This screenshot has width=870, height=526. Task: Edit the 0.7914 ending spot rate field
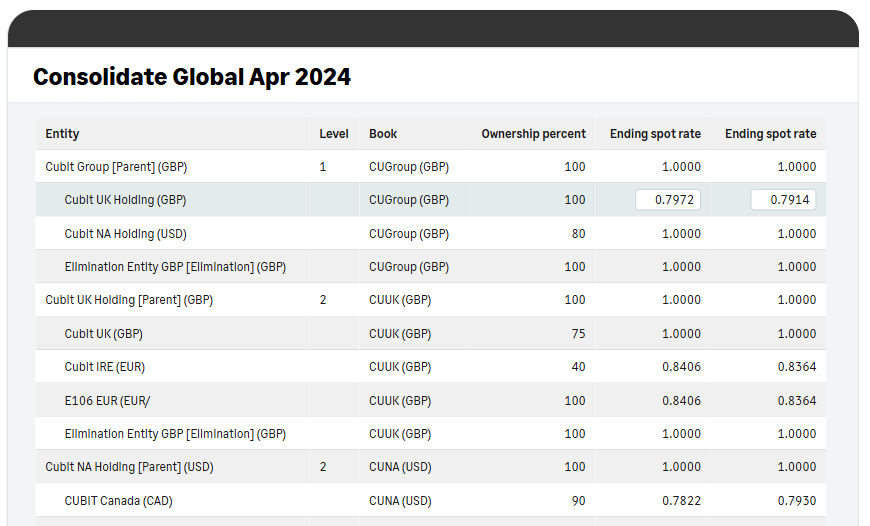pos(783,200)
